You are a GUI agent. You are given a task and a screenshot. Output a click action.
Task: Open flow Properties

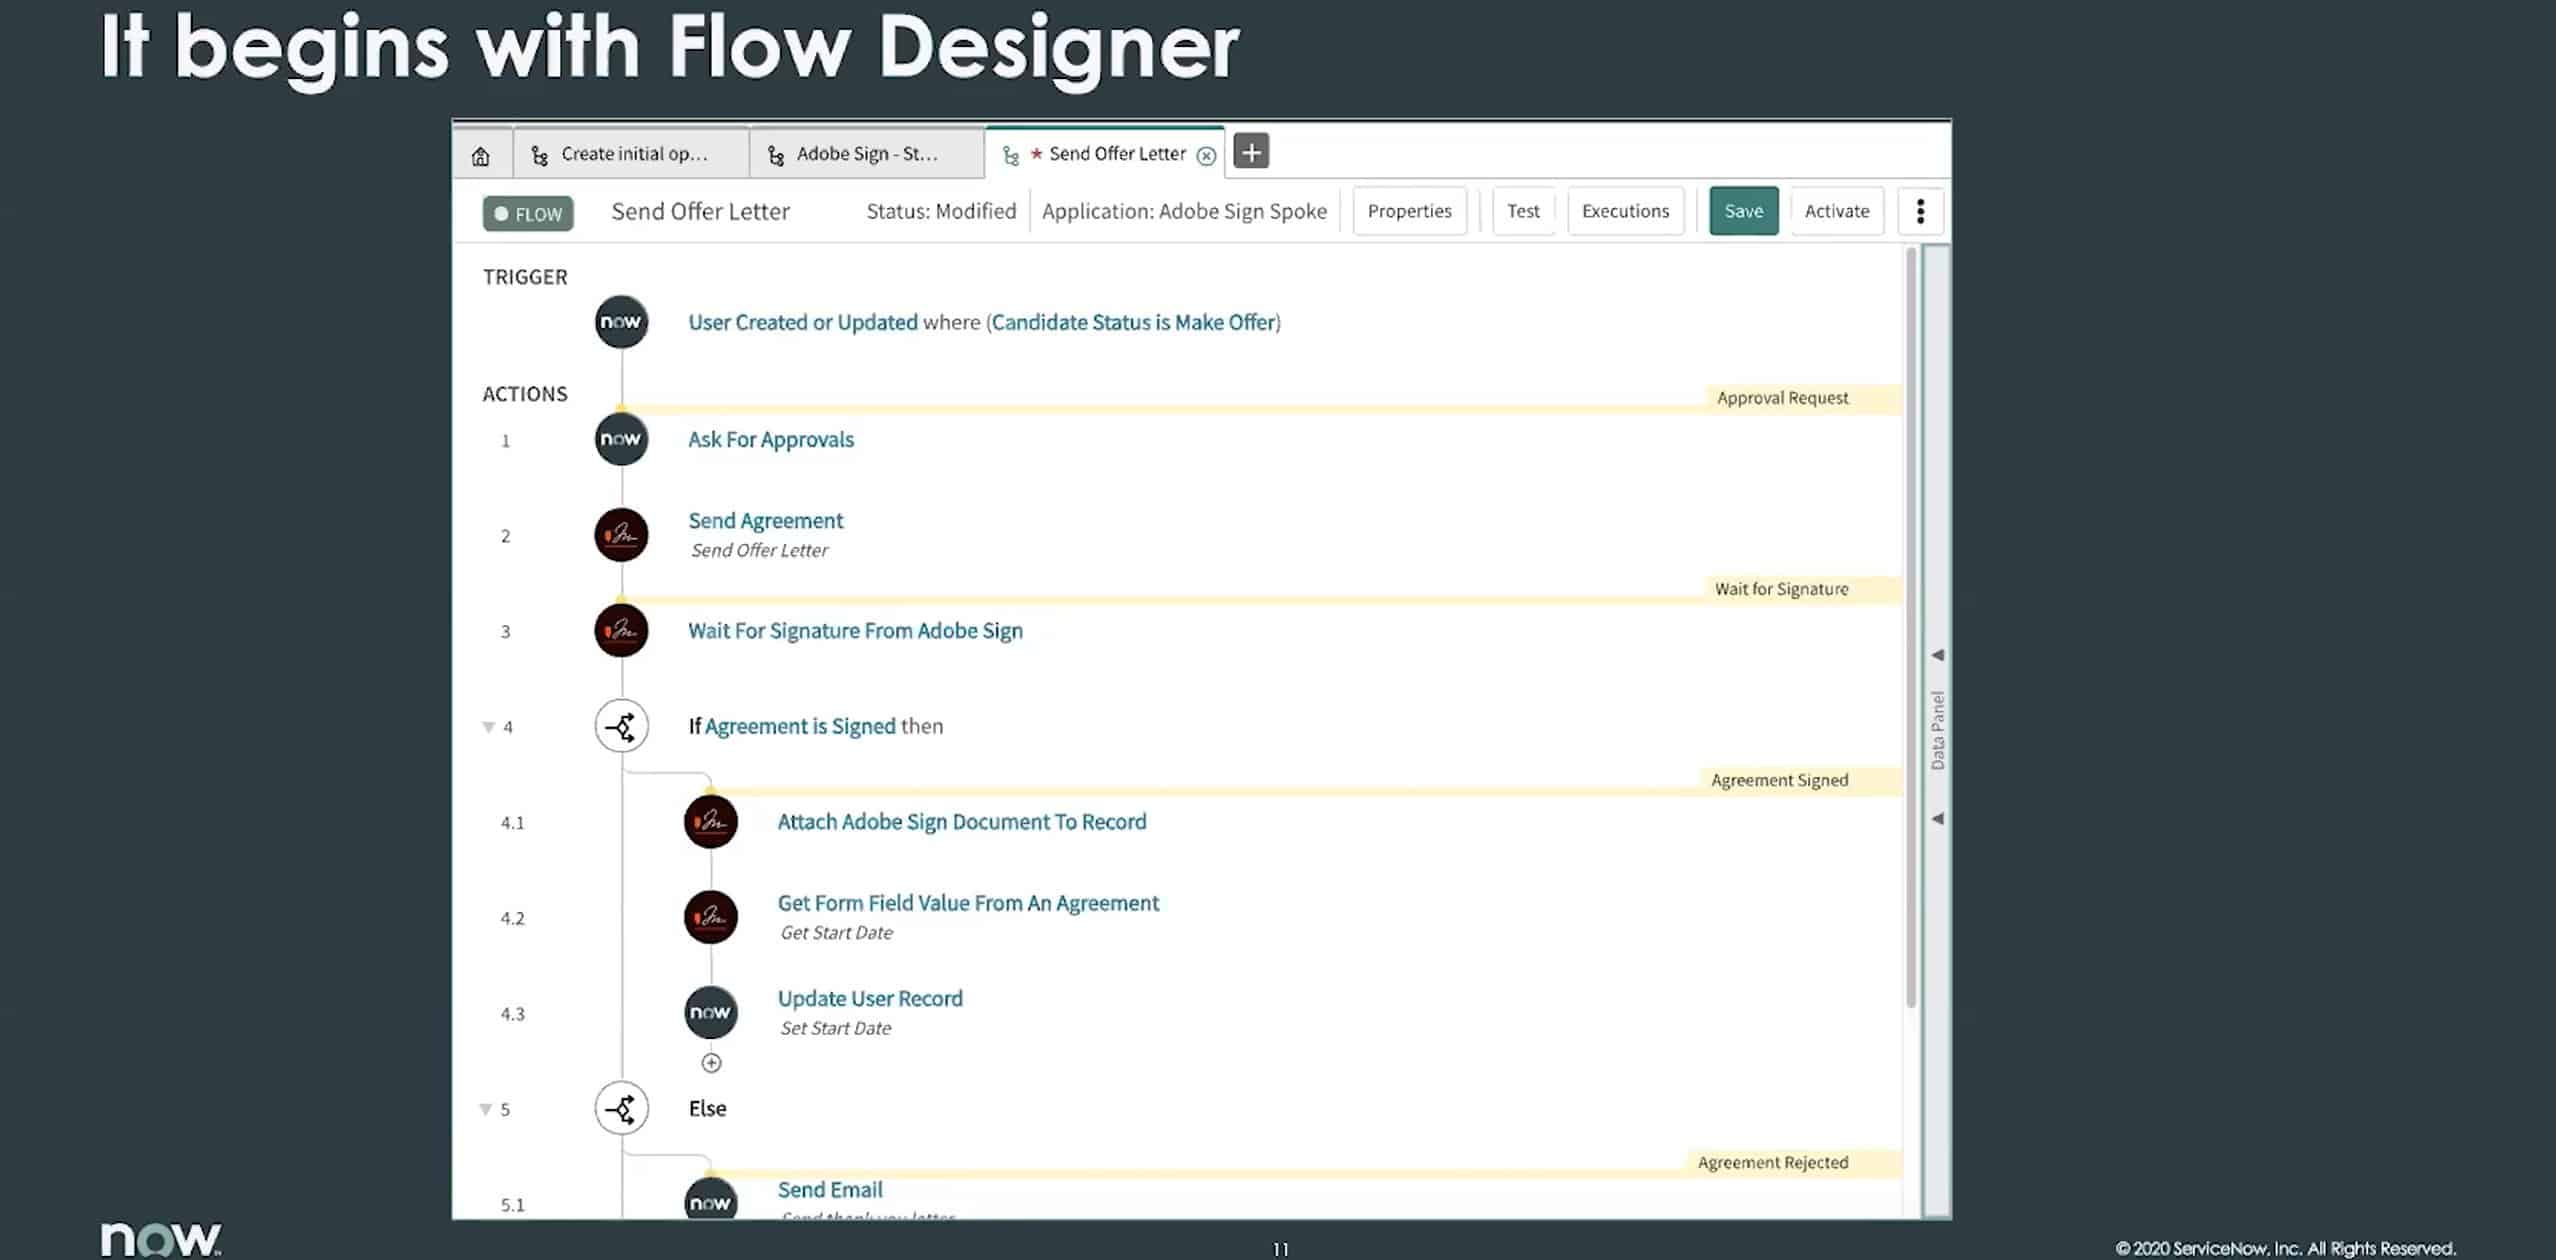(x=1409, y=211)
